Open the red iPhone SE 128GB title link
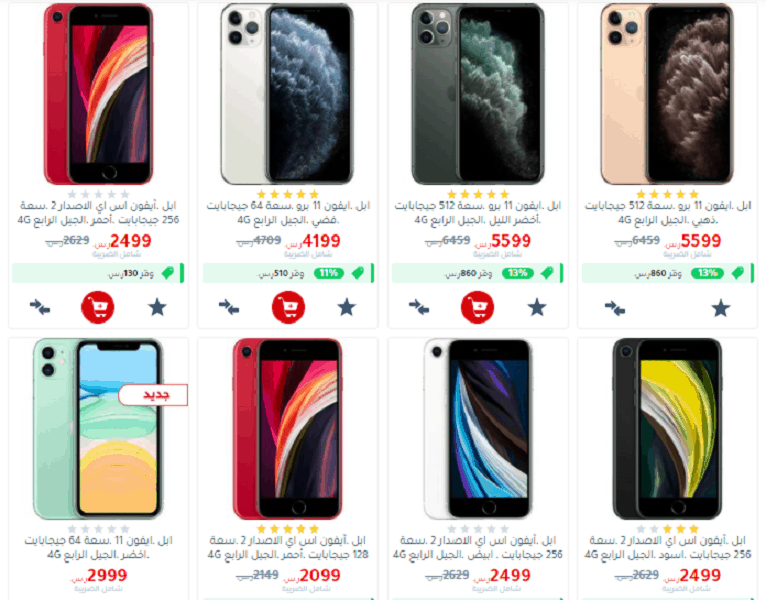The image size is (766, 600). click(x=288, y=547)
